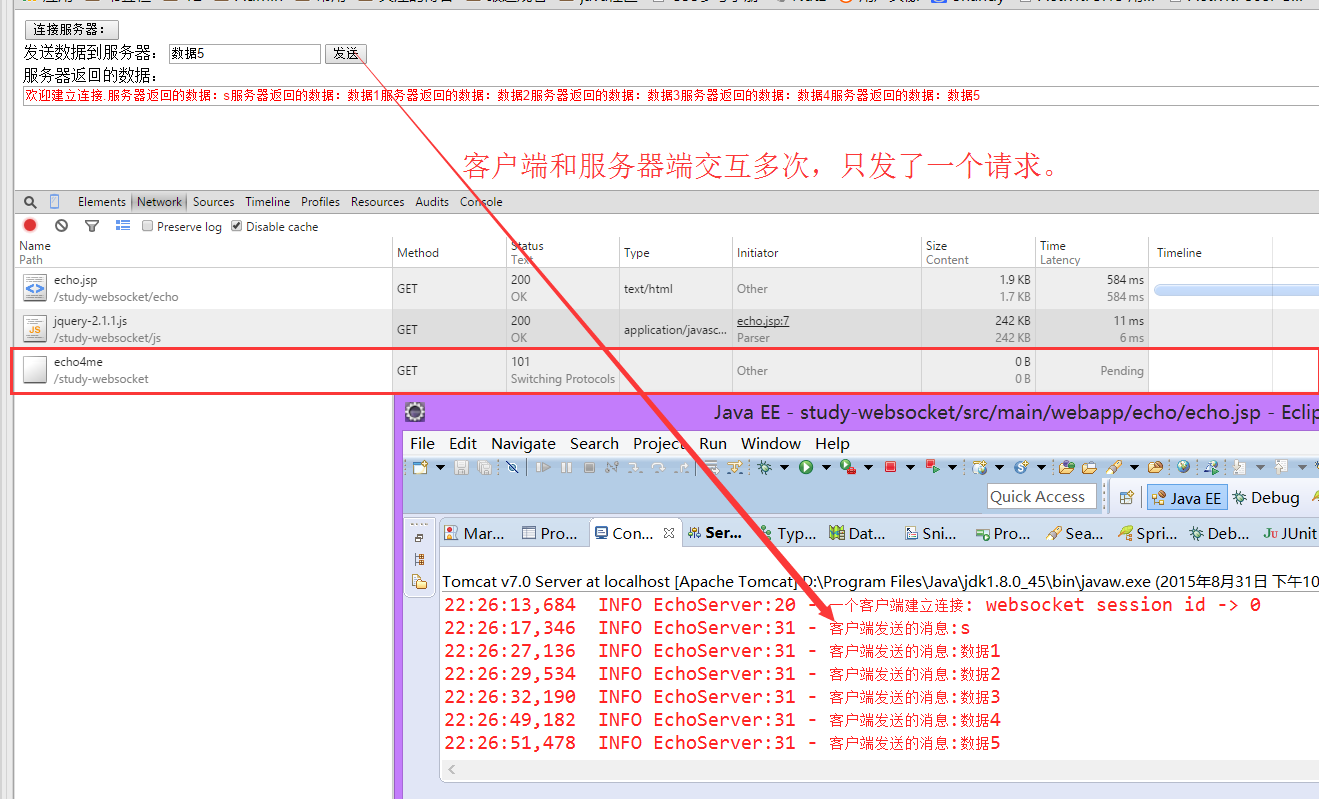Open Eclipse Edit menu
The height and width of the screenshot is (799, 1319).
(463, 443)
